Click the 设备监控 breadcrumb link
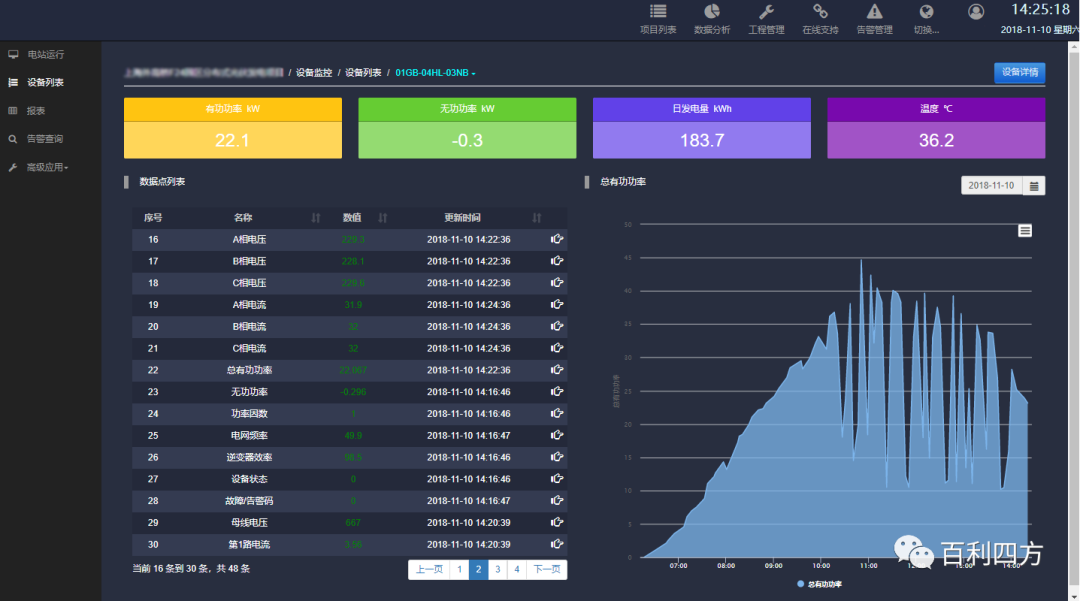The width and height of the screenshot is (1080, 601). point(314,72)
